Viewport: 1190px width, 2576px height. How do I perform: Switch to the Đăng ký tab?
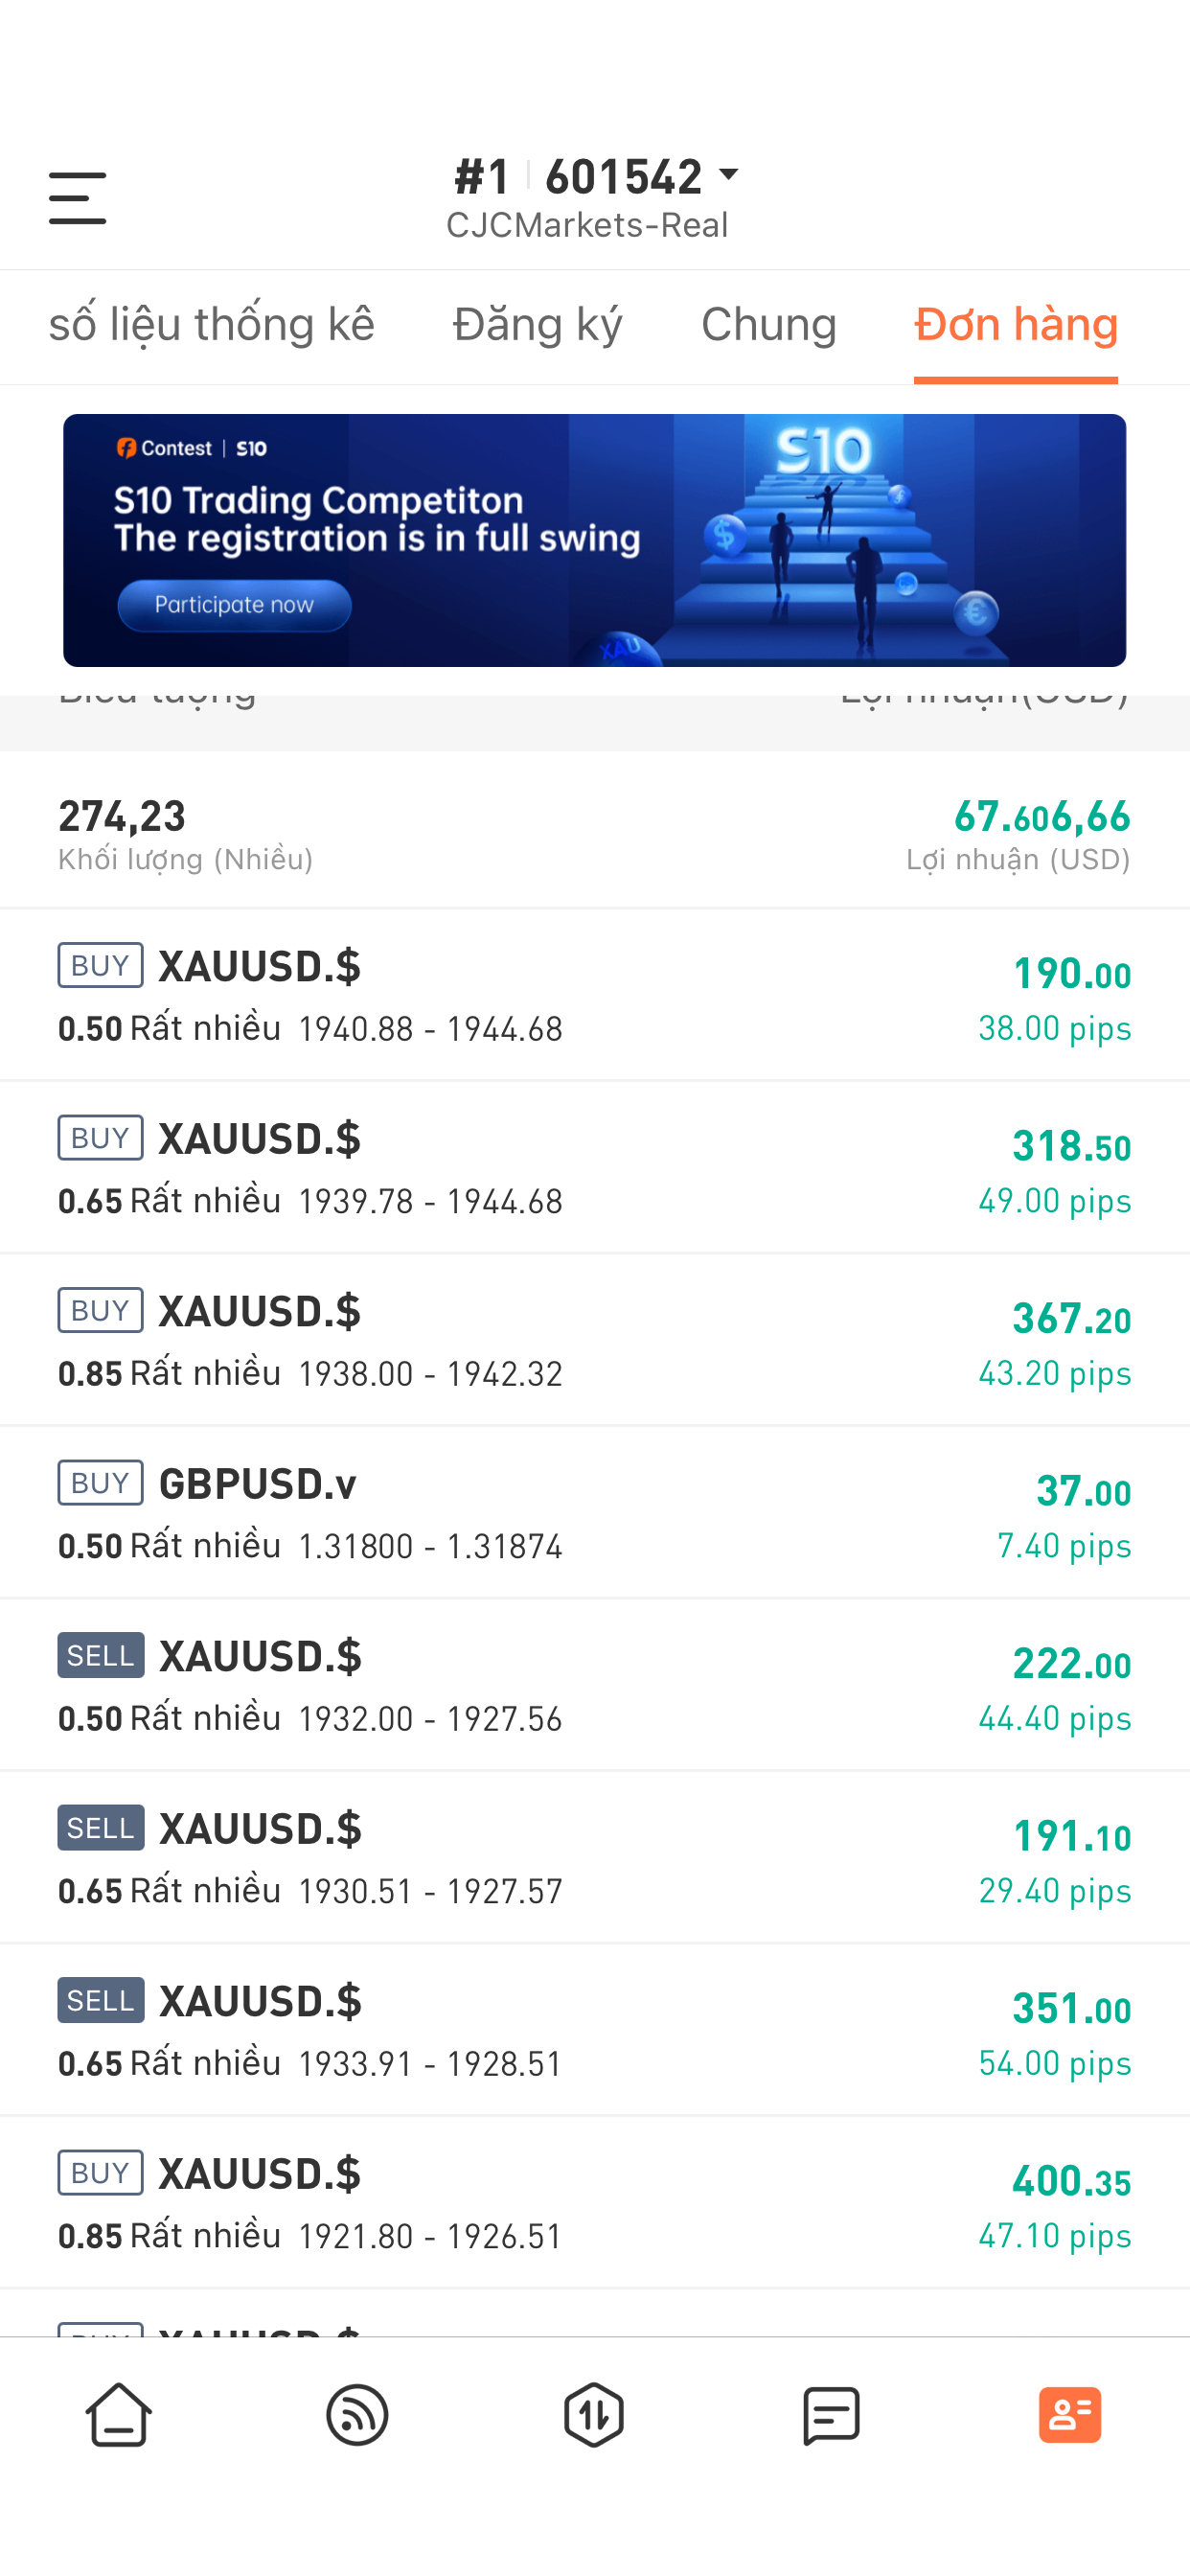tap(537, 324)
